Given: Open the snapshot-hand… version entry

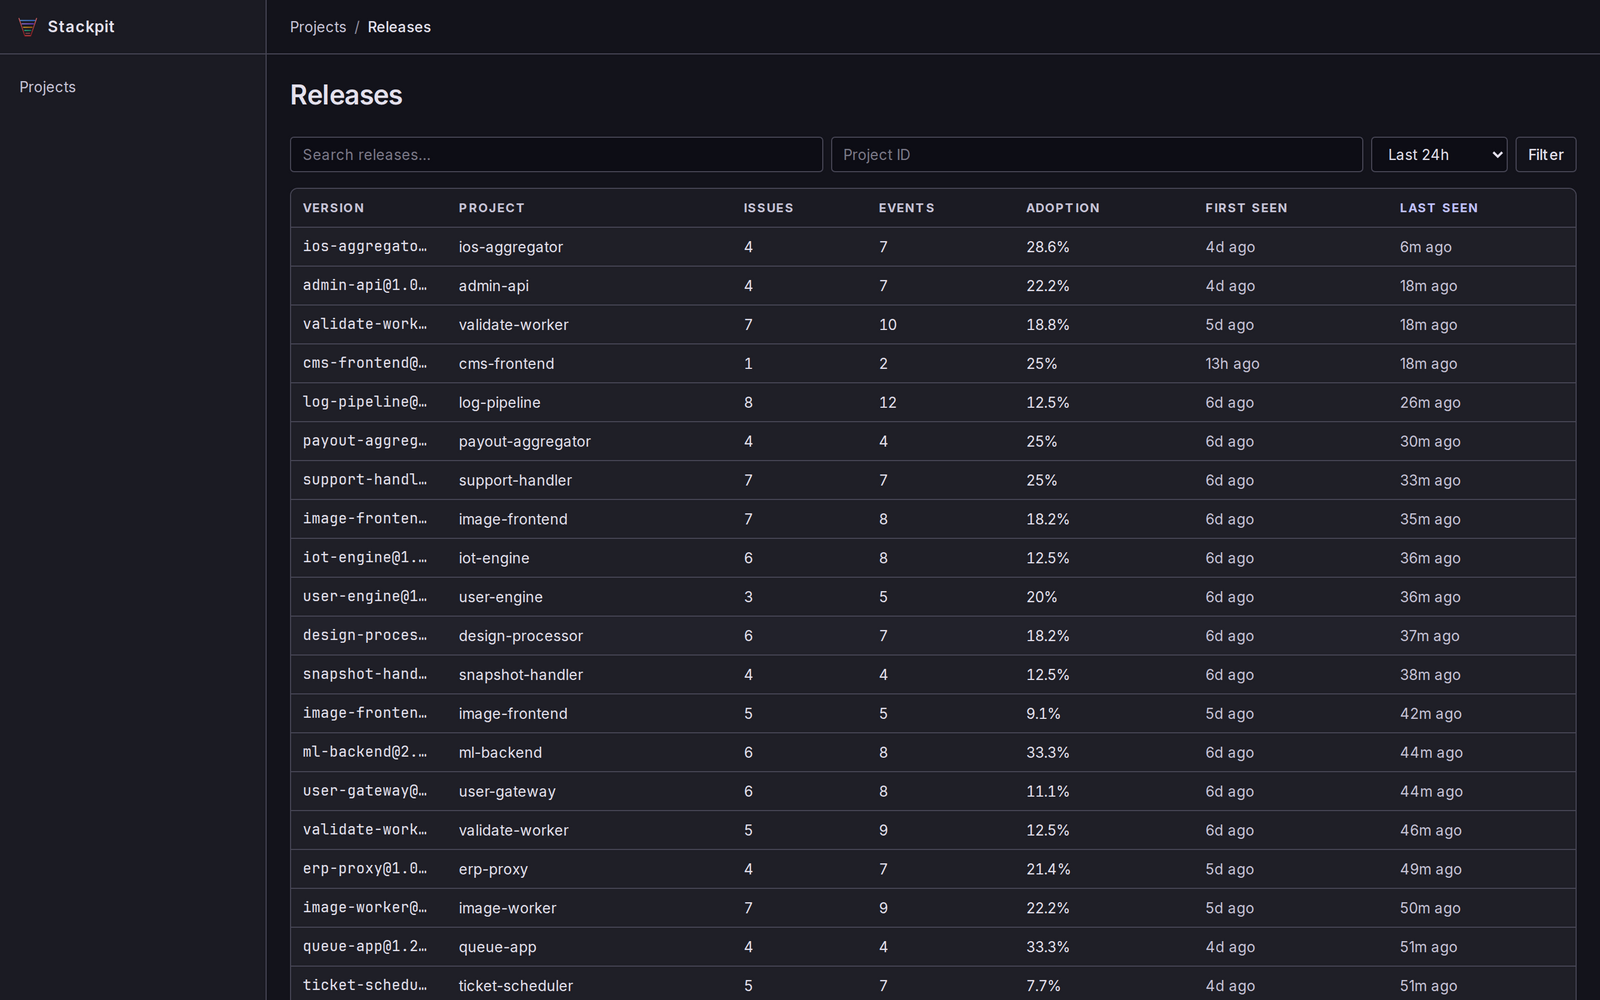Looking at the screenshot, I should click(x=365, y=676).
